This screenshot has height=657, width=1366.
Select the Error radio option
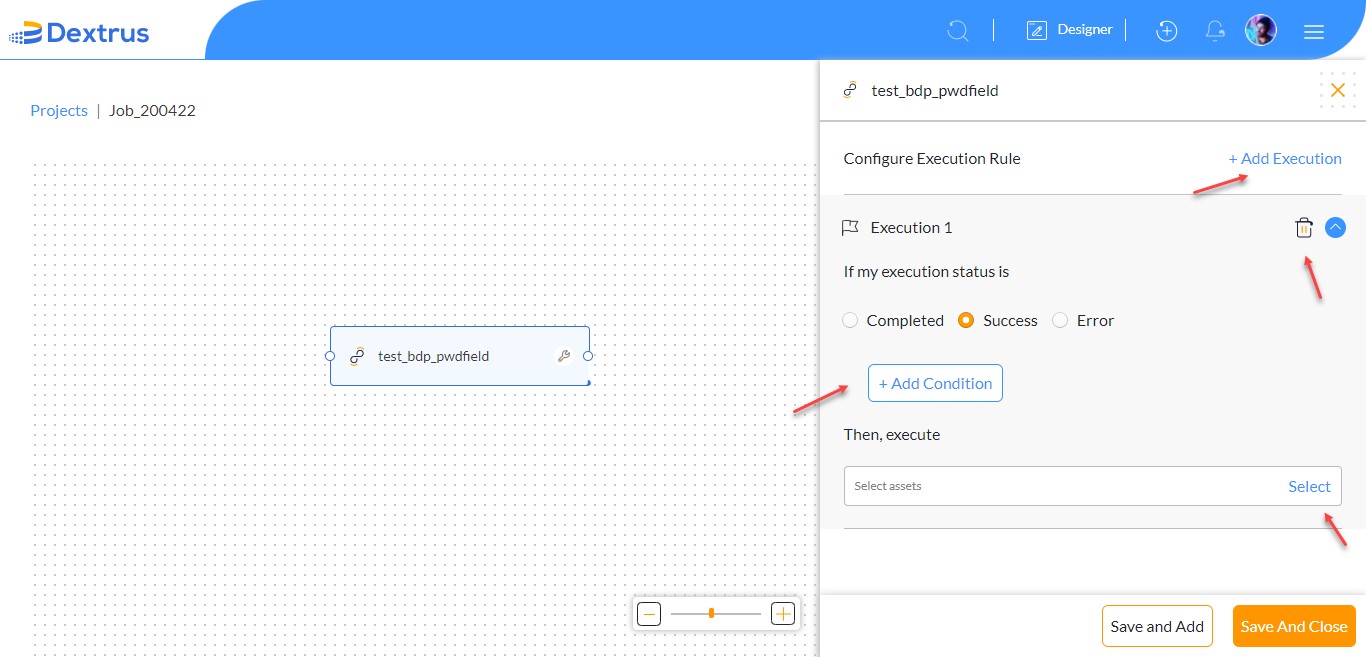[x=1060, y=320]
